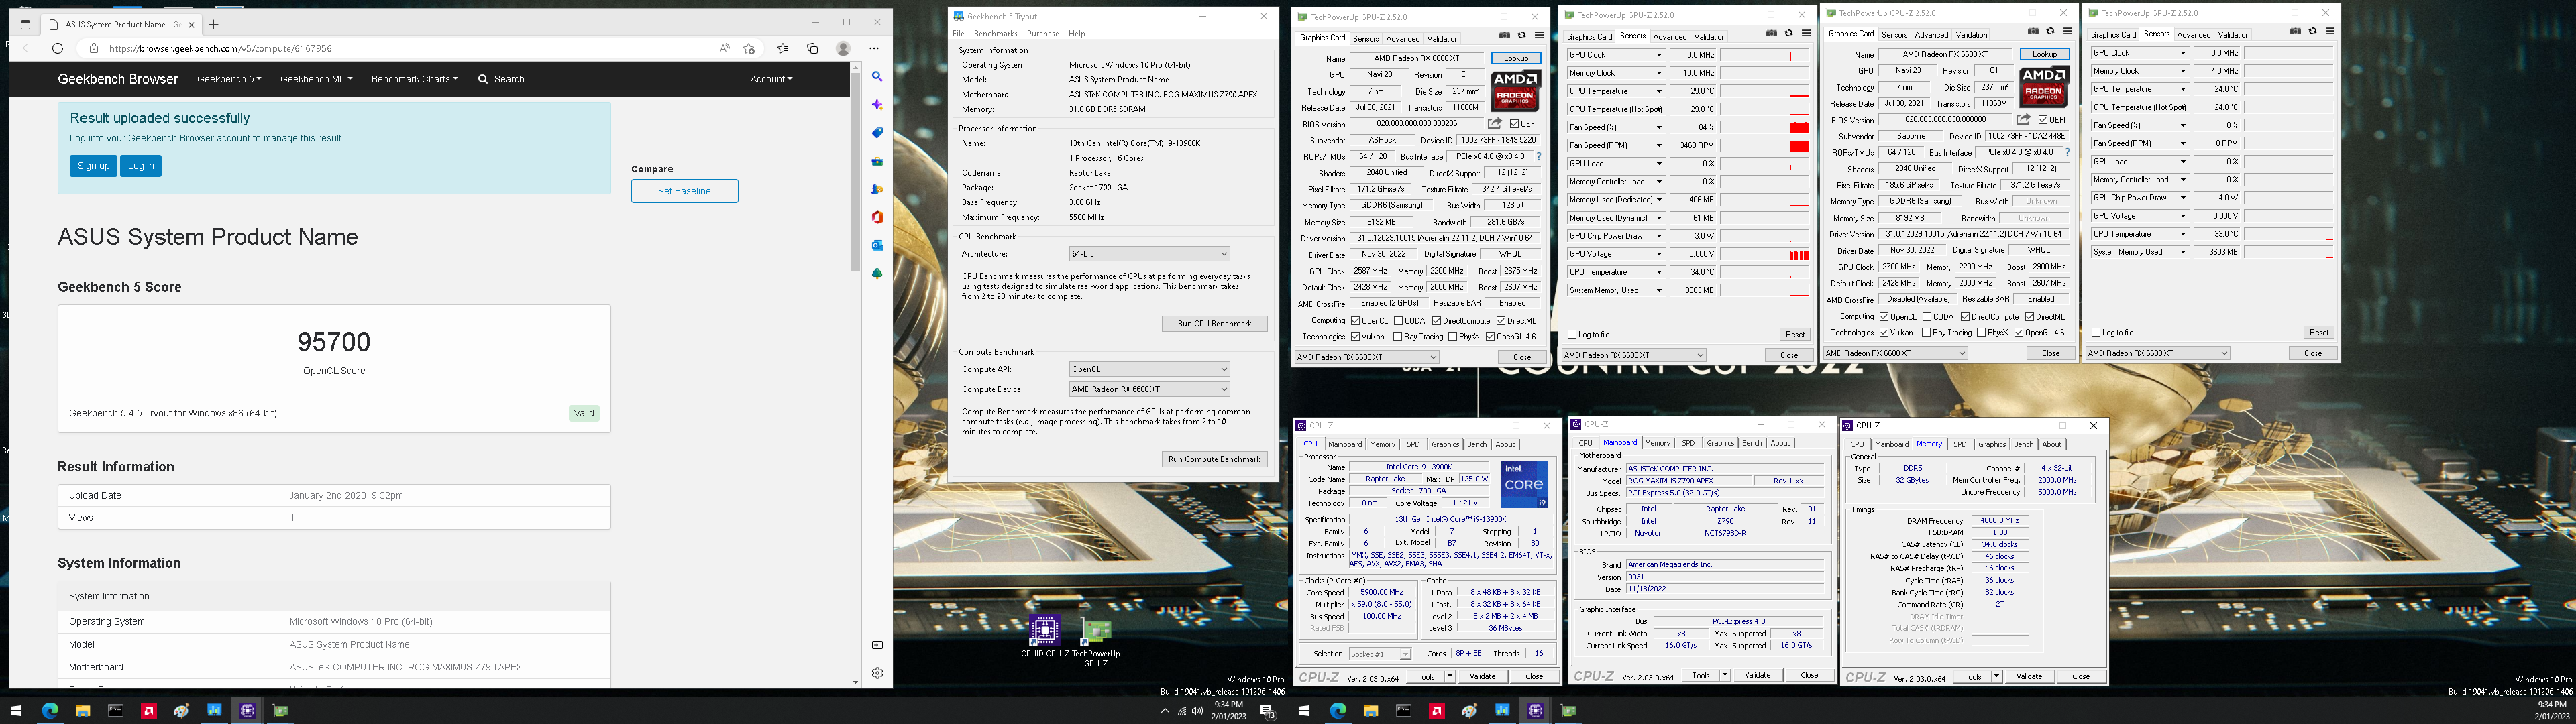Click the plus icon to customize Edge sidebar

click(877, 304)
